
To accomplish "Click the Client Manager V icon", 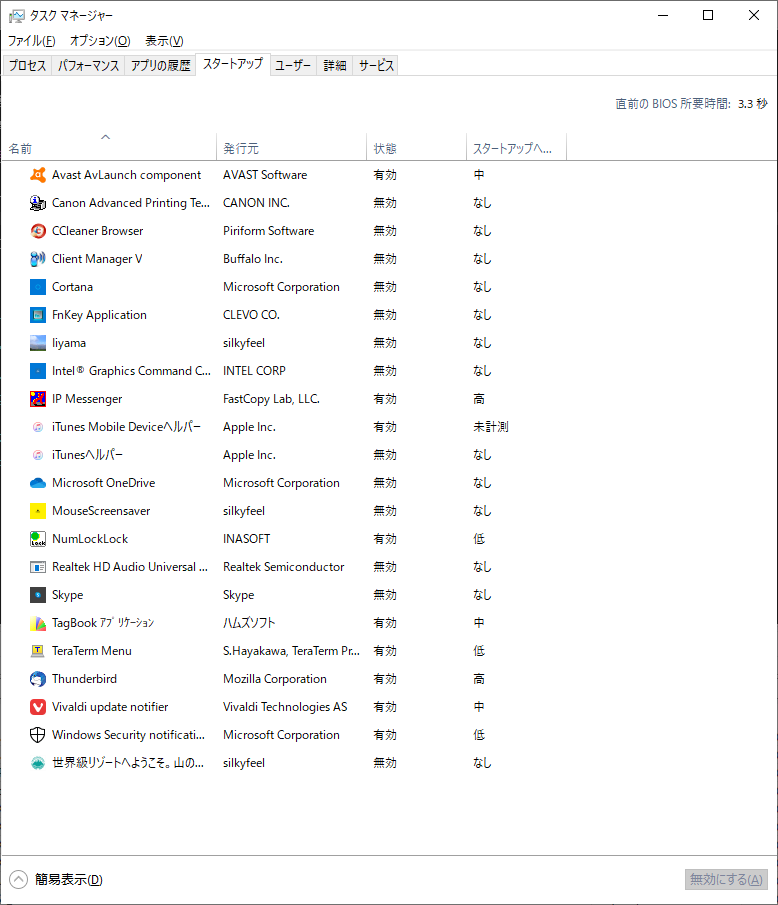I will tap(38, 259).
